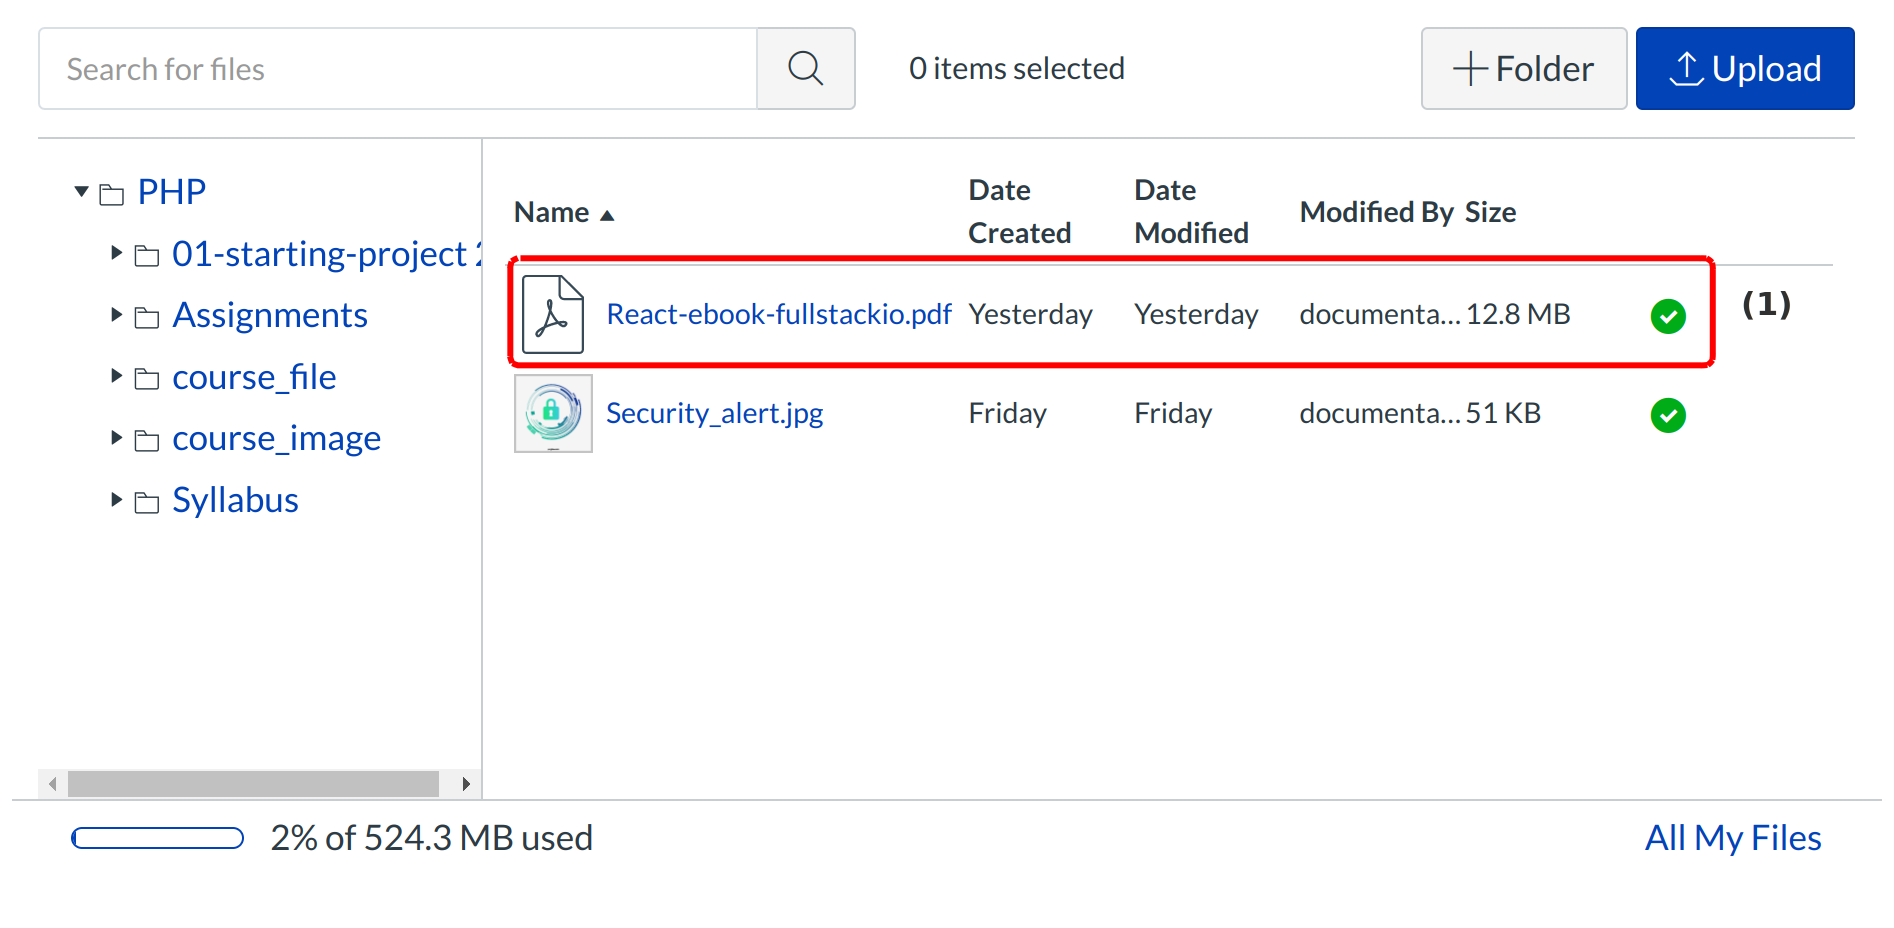The height and width of the screenshot is (928, 1894).
Task: Expand the 01-starting-project folder arrow
Action: point(117,254)
